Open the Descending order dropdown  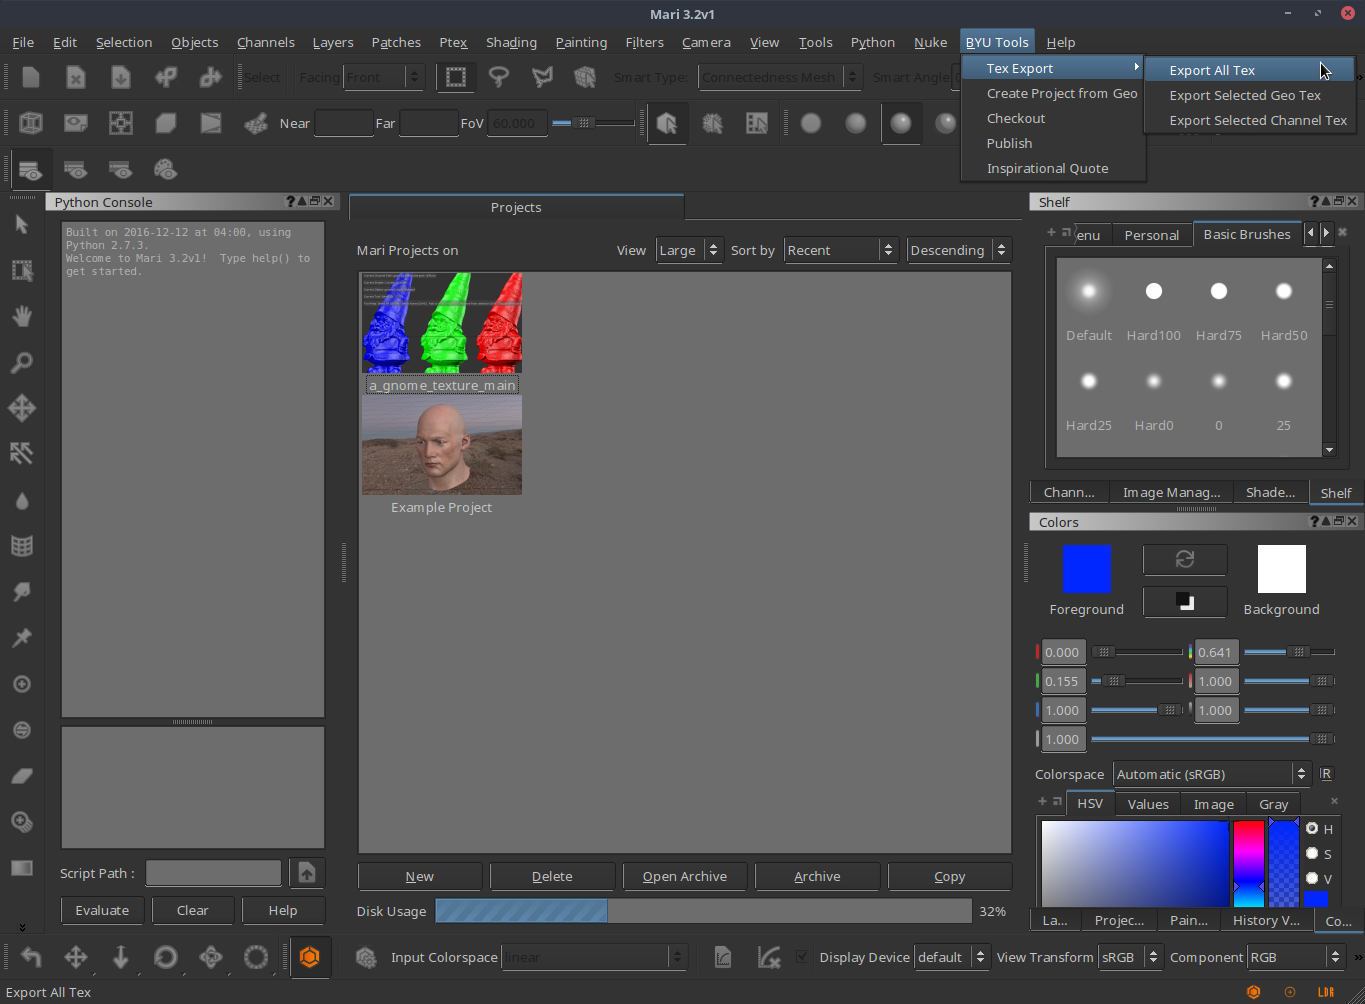click(959, 250)
